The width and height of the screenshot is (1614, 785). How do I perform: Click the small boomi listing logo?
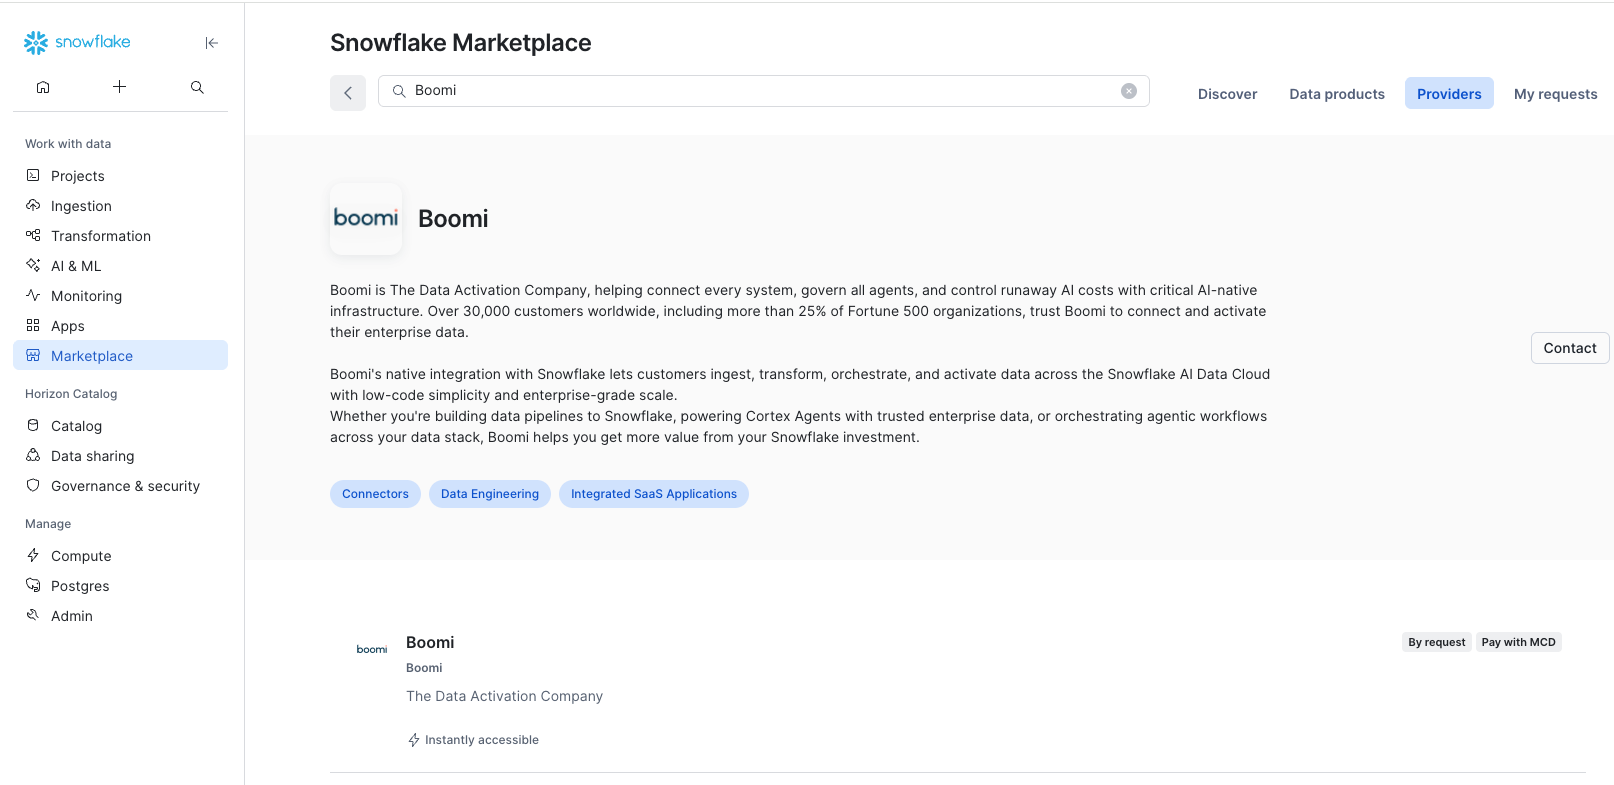point(372,650)
